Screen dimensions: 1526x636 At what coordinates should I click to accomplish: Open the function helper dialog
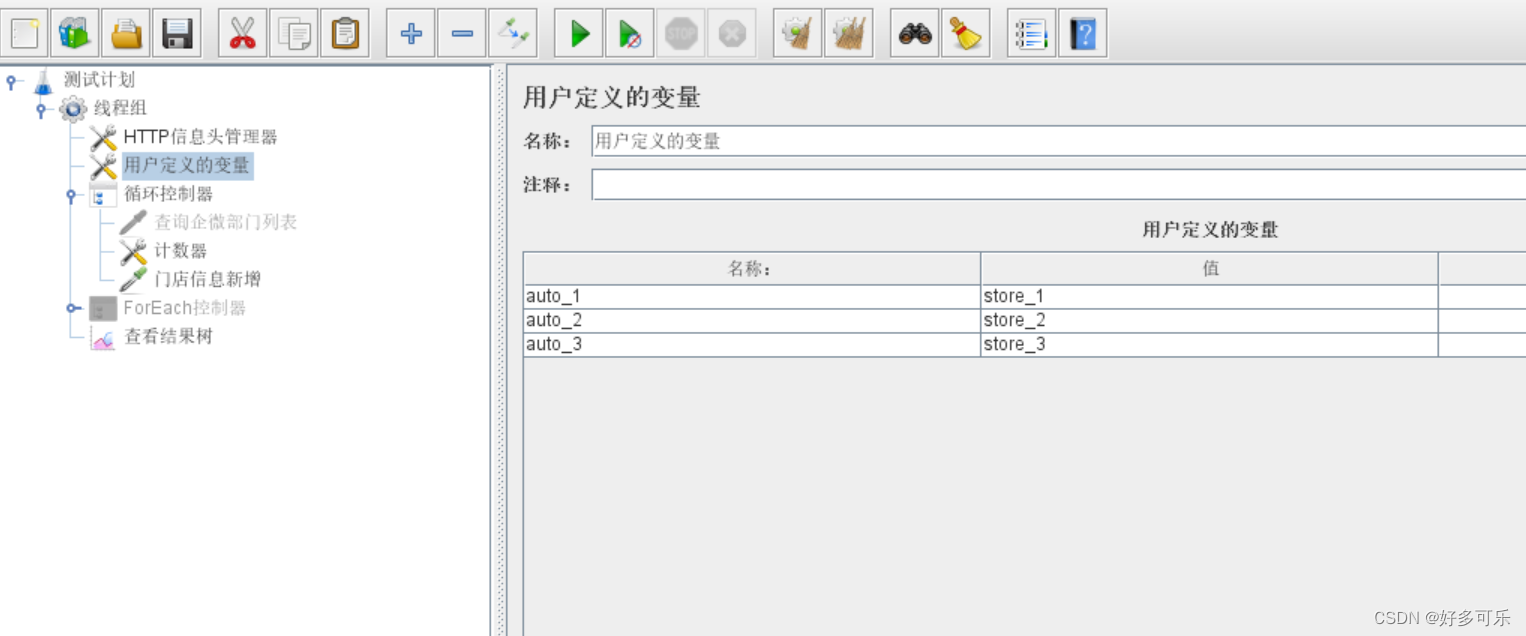(x=1030, y=32)
